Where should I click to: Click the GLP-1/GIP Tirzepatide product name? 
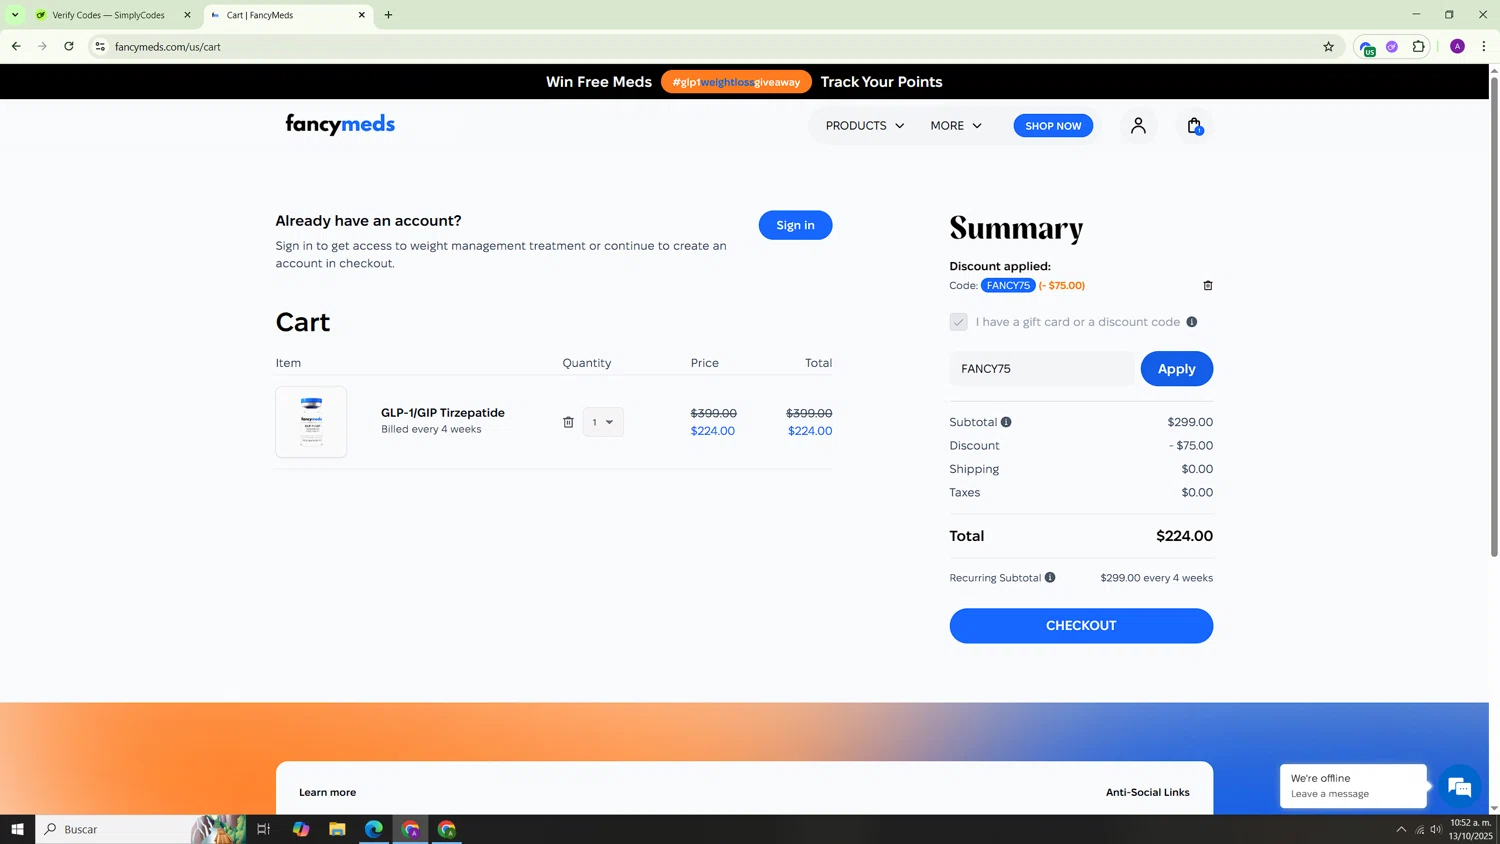[x=443, y=412]
